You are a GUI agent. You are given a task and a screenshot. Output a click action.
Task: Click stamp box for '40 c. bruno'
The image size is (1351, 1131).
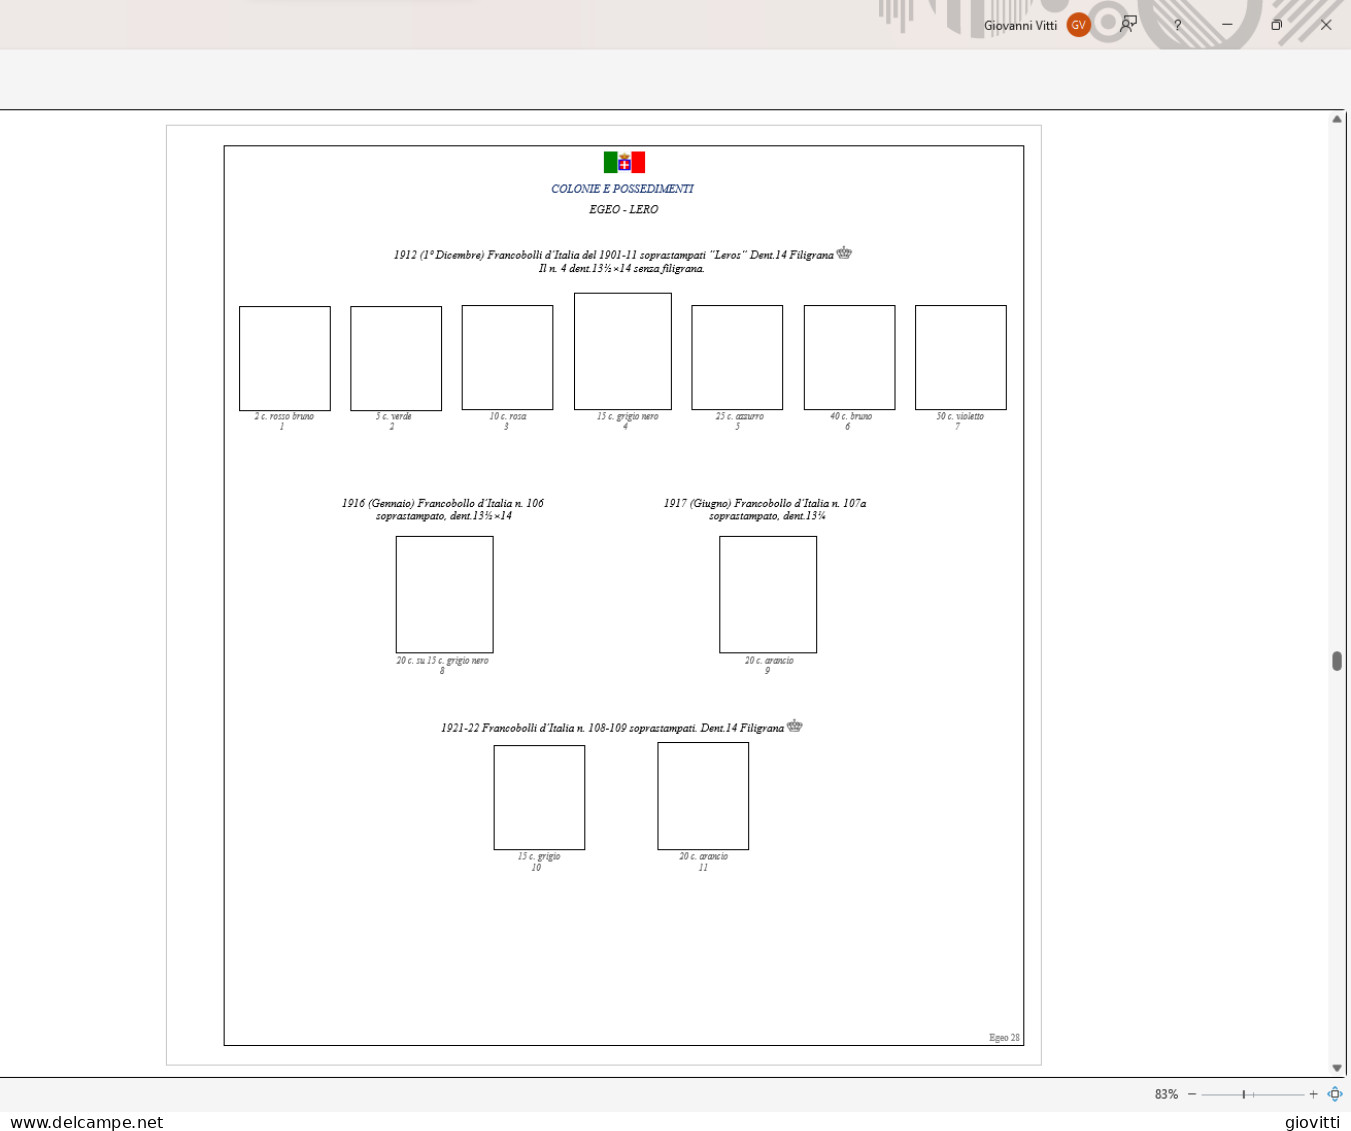(x=849, y=357)
